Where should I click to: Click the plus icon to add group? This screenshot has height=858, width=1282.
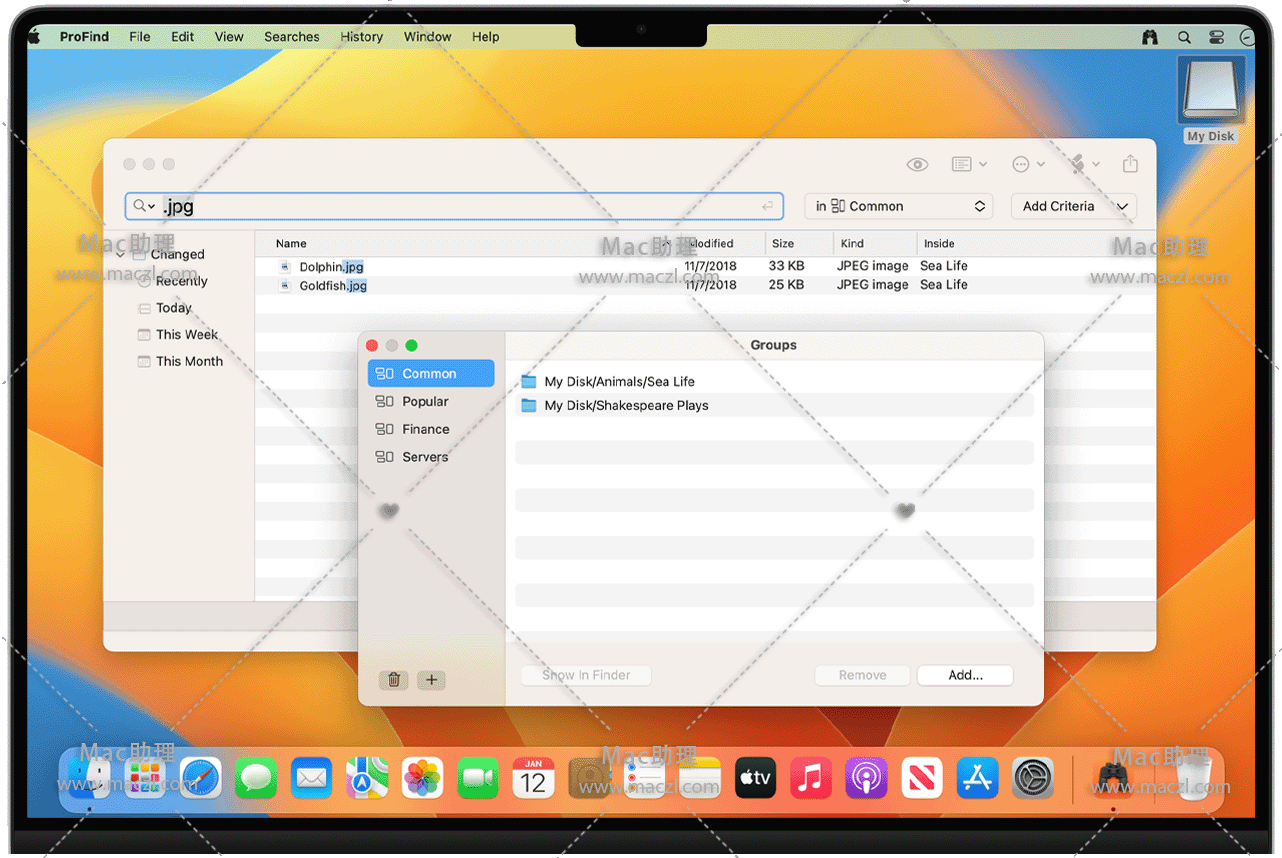[x=431, y=680]
